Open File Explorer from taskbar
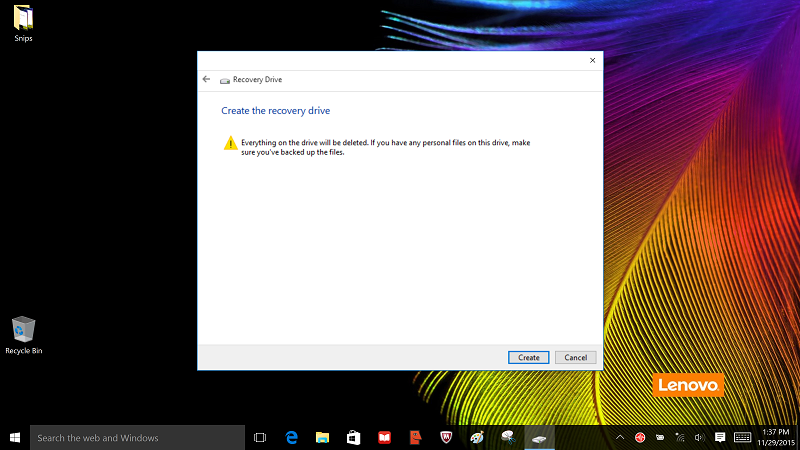The width and height of the screenshot is (800, 450). pyautogui.click(x=322, y=438)
